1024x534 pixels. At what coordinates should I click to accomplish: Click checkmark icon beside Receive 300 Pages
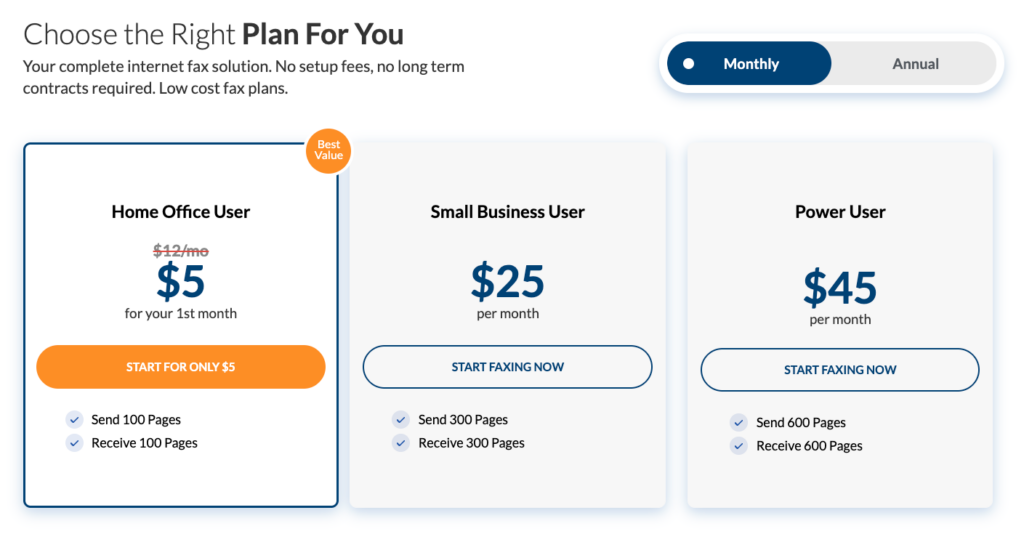(401, 443)
